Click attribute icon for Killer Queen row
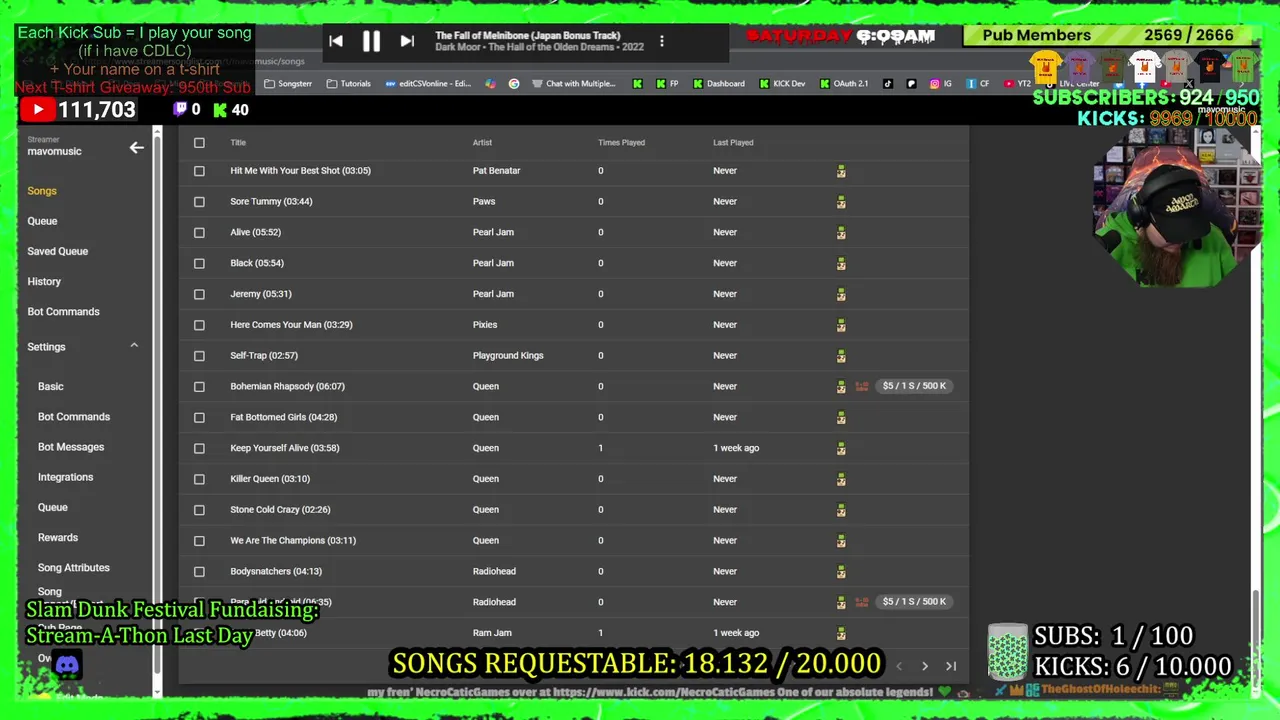 pos(841,479)
